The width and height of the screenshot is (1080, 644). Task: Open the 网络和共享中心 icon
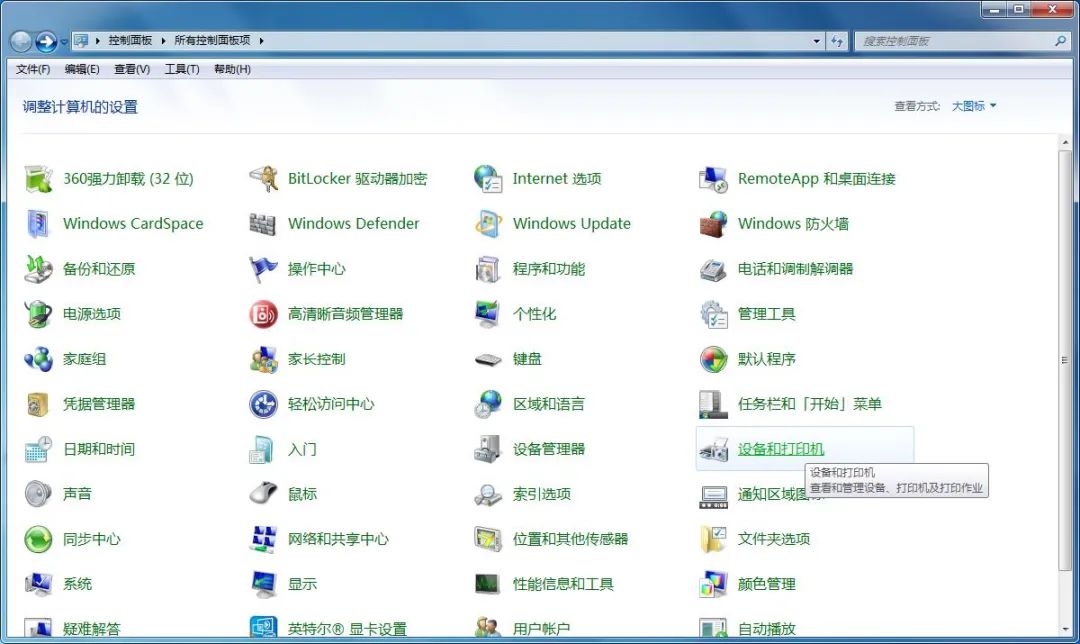[x=263, y=539]
